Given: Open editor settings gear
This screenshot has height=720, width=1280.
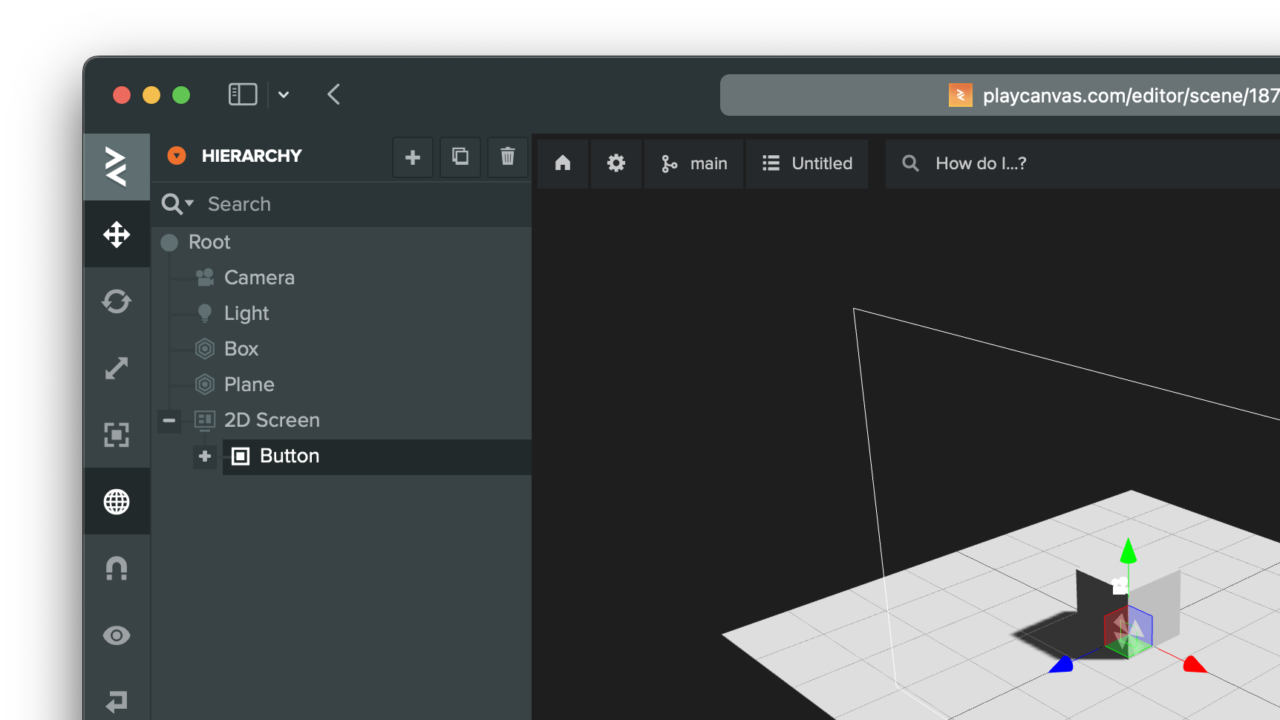Looking at the screenshot, I should [x=616, y=163].
